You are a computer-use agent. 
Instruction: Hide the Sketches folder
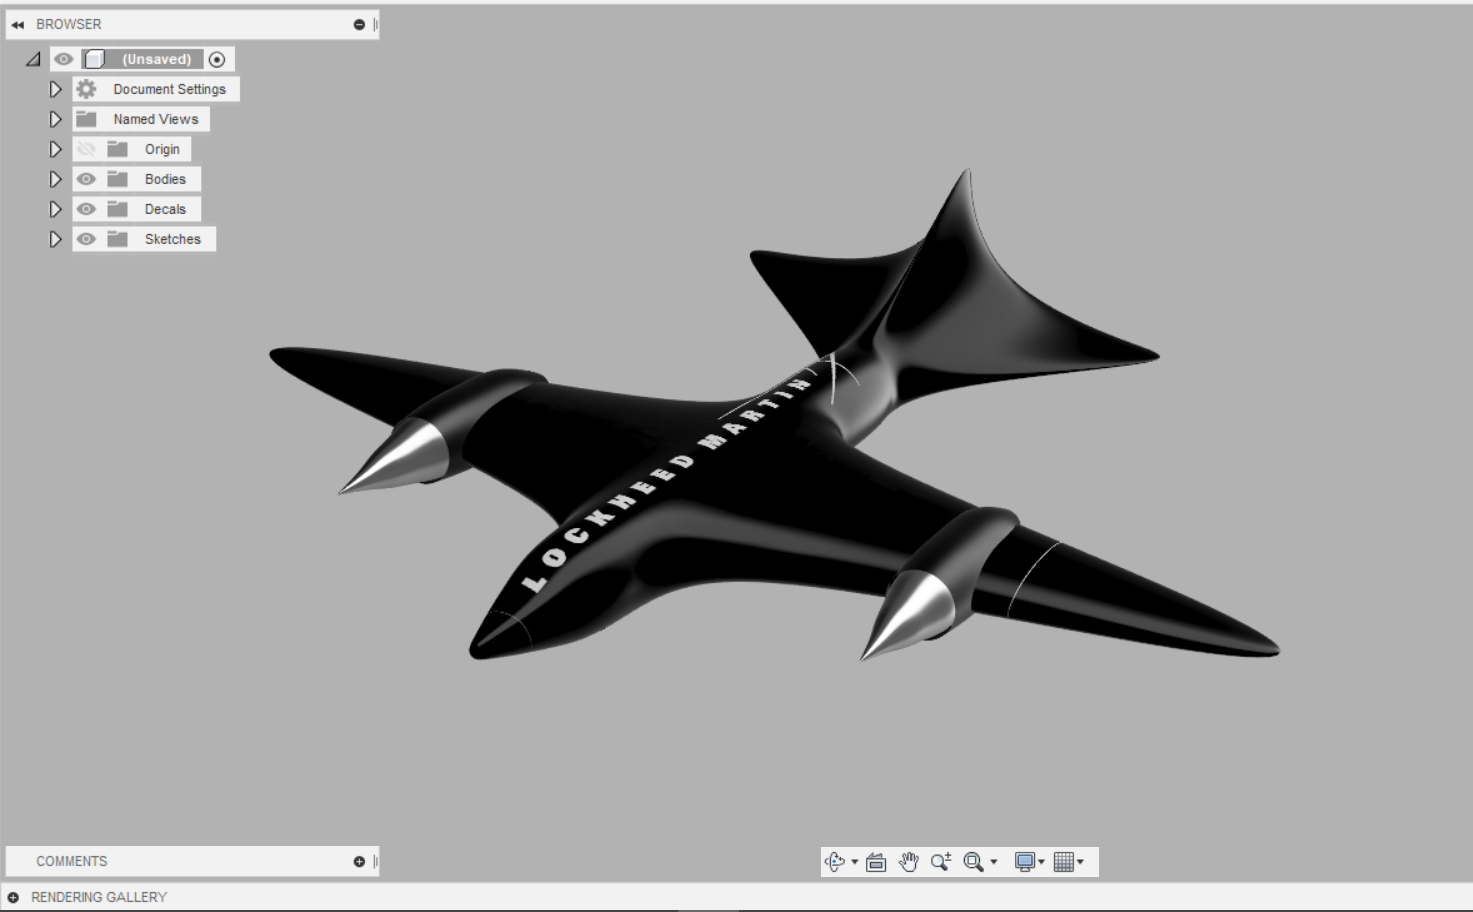(x=87, y=239)
